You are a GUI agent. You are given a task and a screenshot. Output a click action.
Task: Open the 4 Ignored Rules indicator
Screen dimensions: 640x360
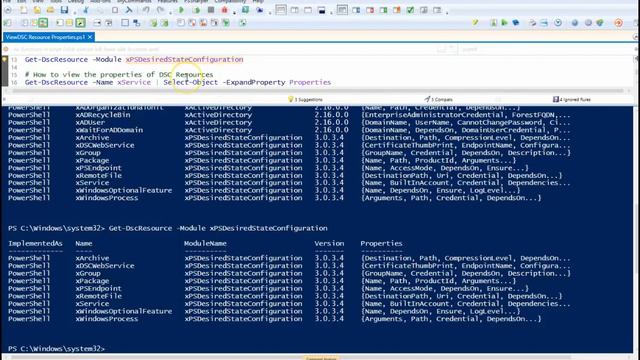572,99
